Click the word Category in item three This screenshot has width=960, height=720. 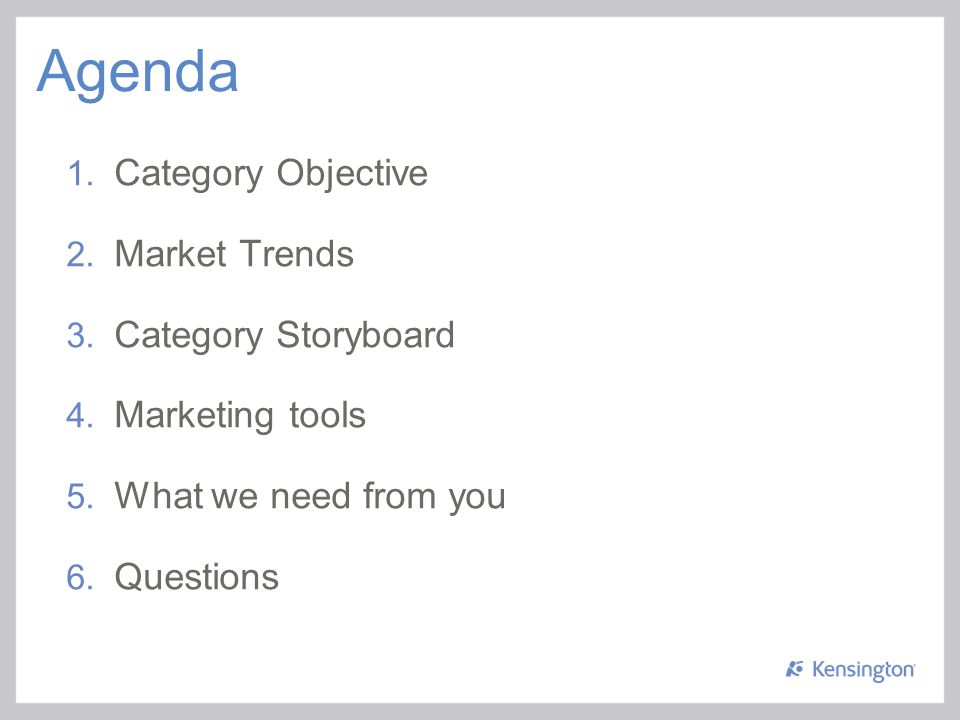click(x=189, y=336)
